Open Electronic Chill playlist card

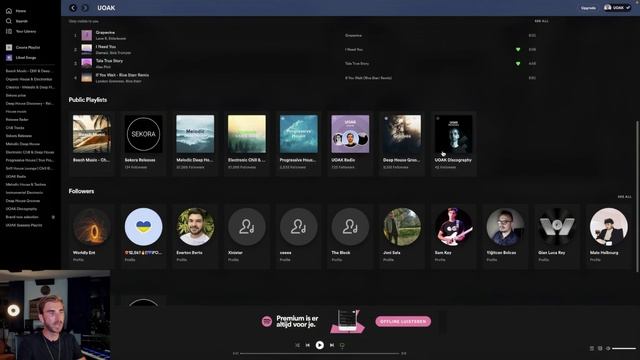(x=247, y=143)
